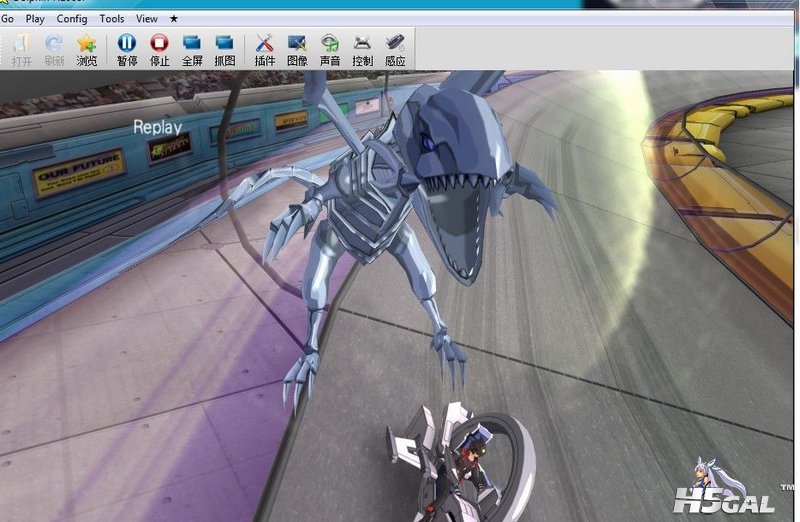Take a screenshot with 抓图 icon
This screenshot has width=800, height=522.
[x=225, y=49]
